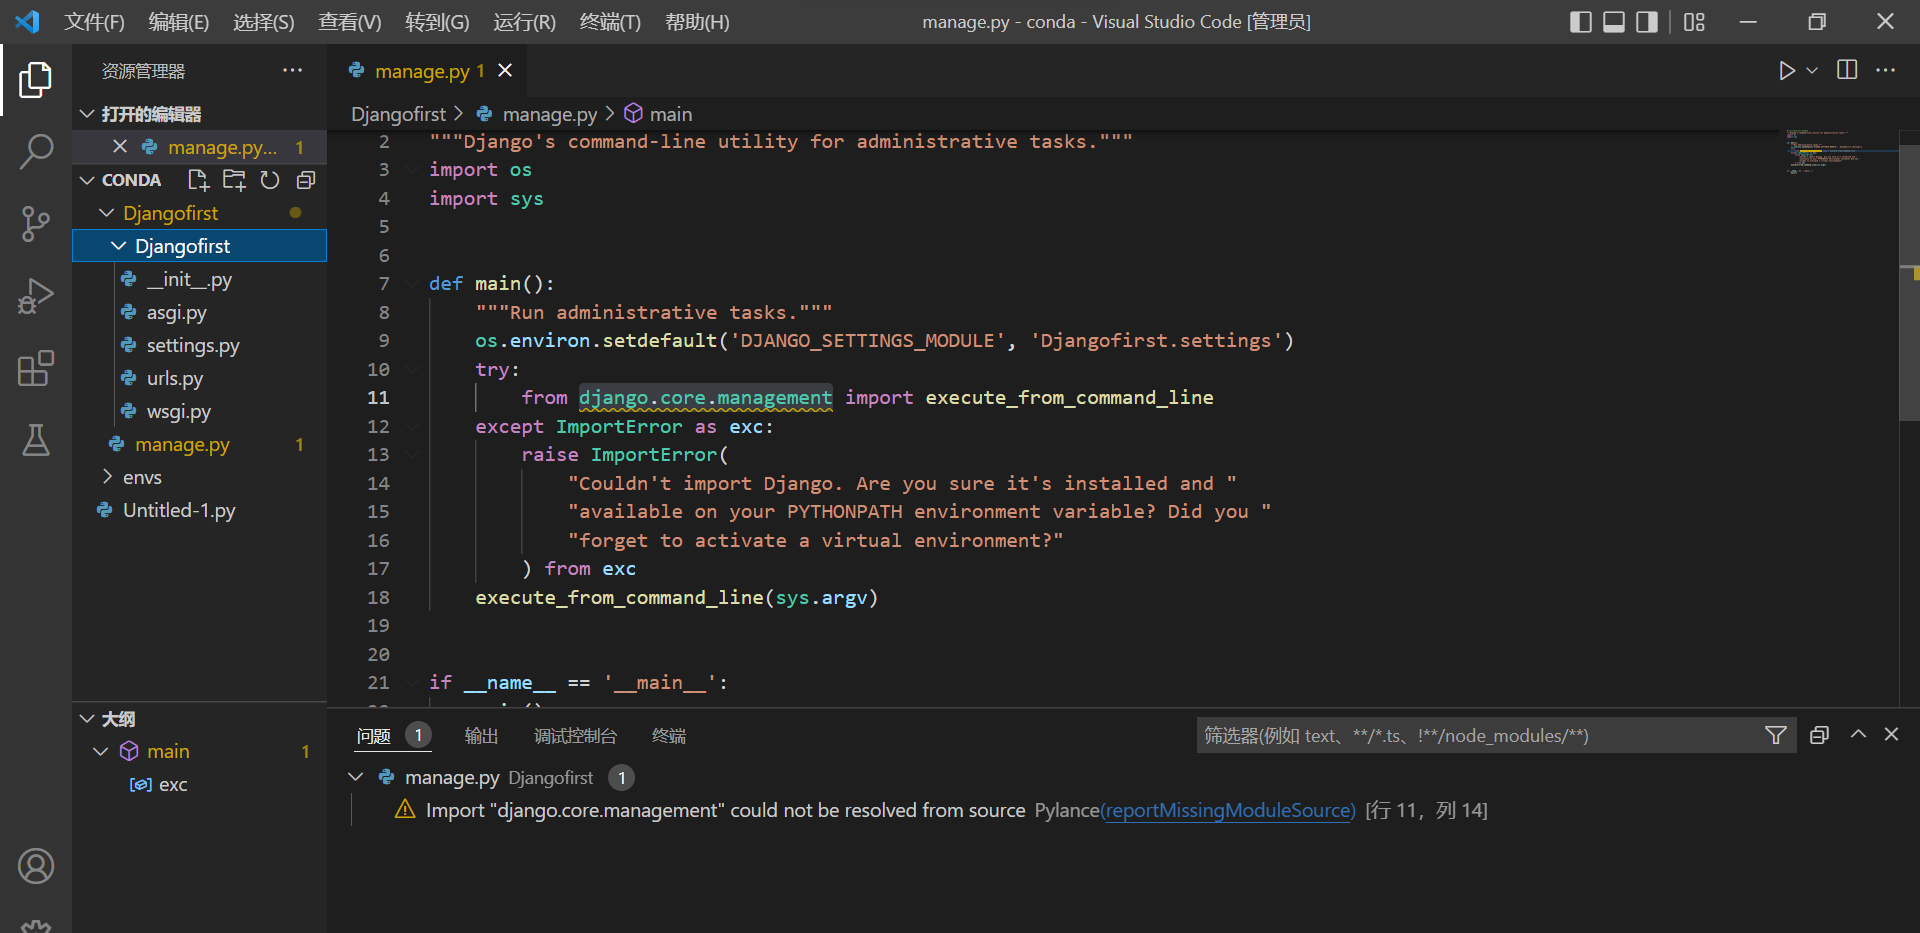
Task: Customize layout icon in title bar
Action: pos(1694,22)
